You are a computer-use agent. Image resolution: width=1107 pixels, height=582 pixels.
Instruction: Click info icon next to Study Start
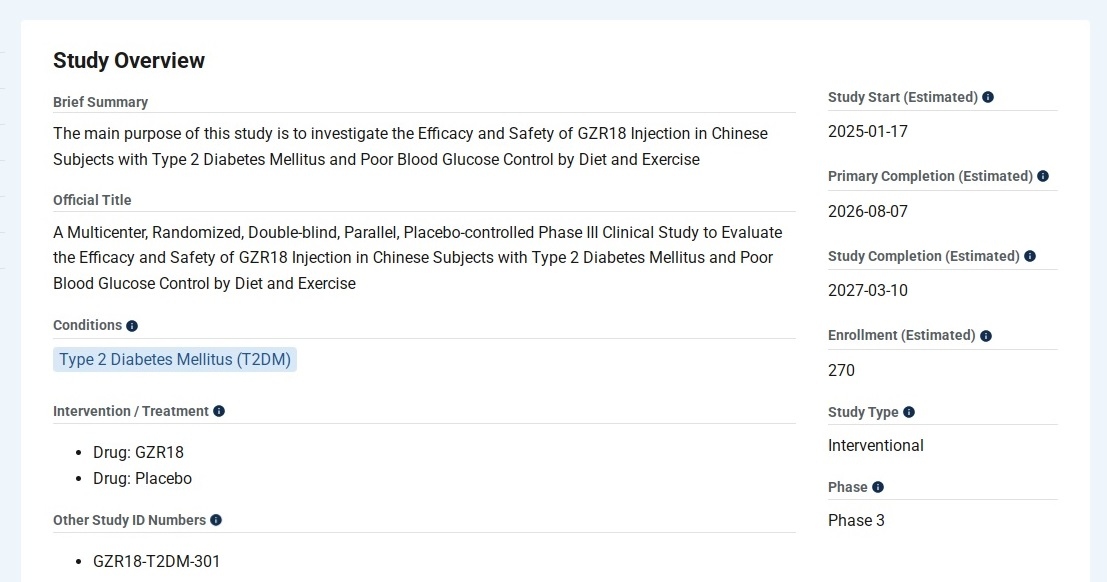(x=988, y=97)
